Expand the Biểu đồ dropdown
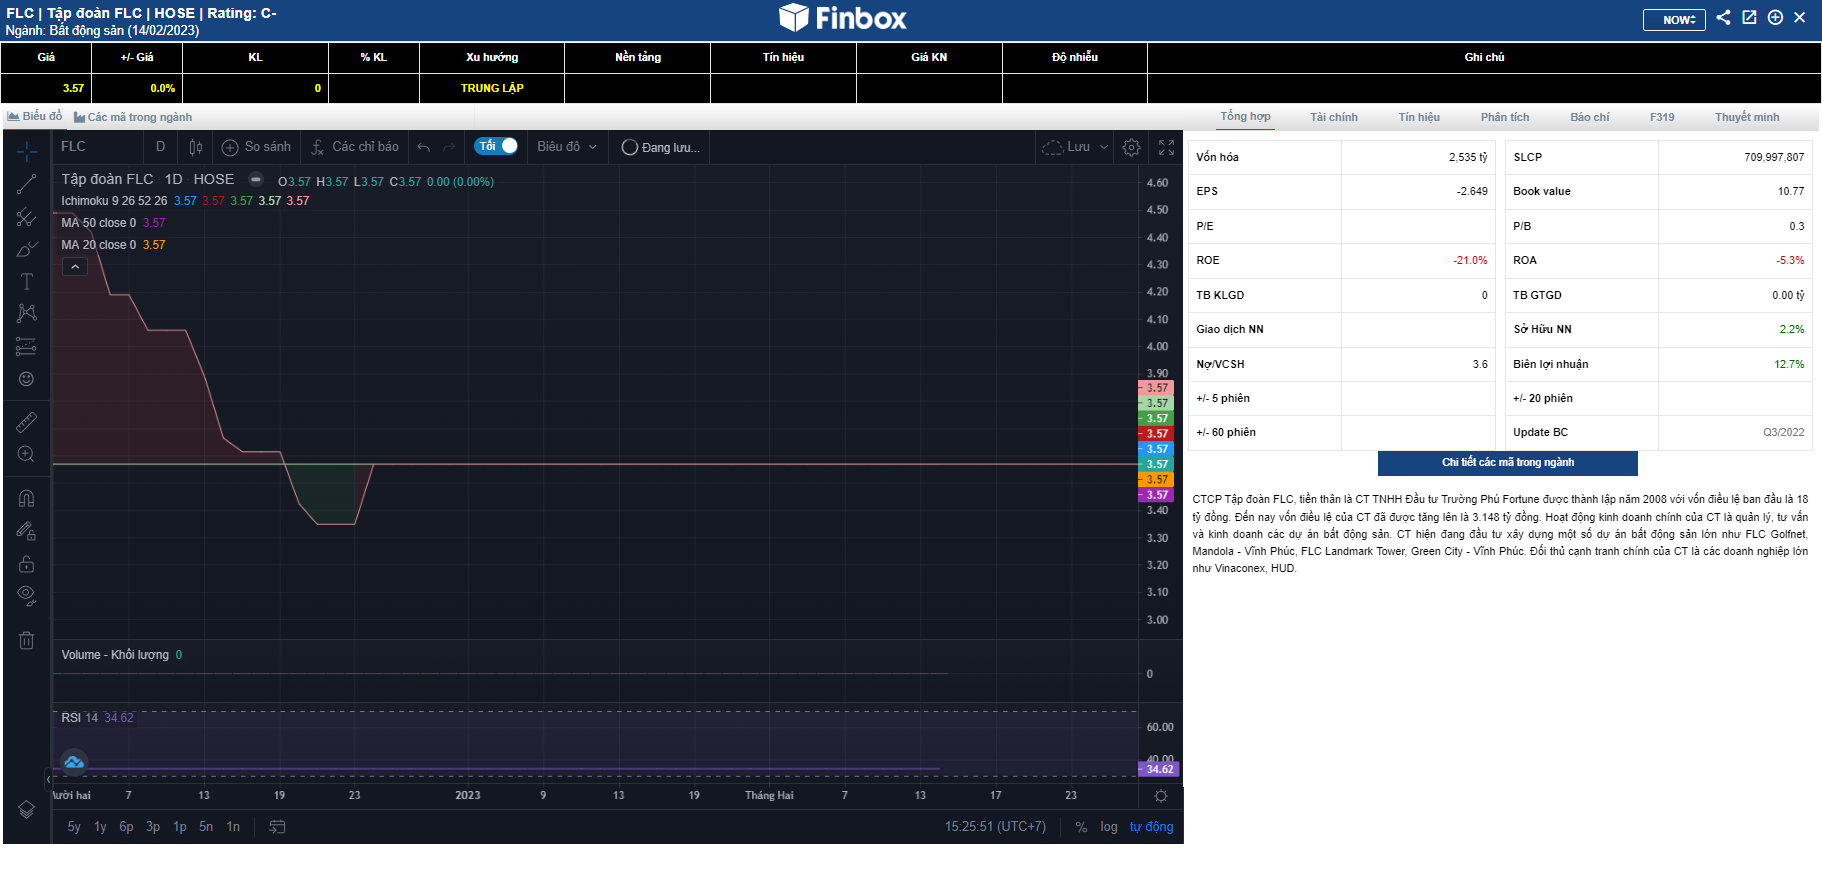Screen dimensions: 1822x874 (566, 147)
